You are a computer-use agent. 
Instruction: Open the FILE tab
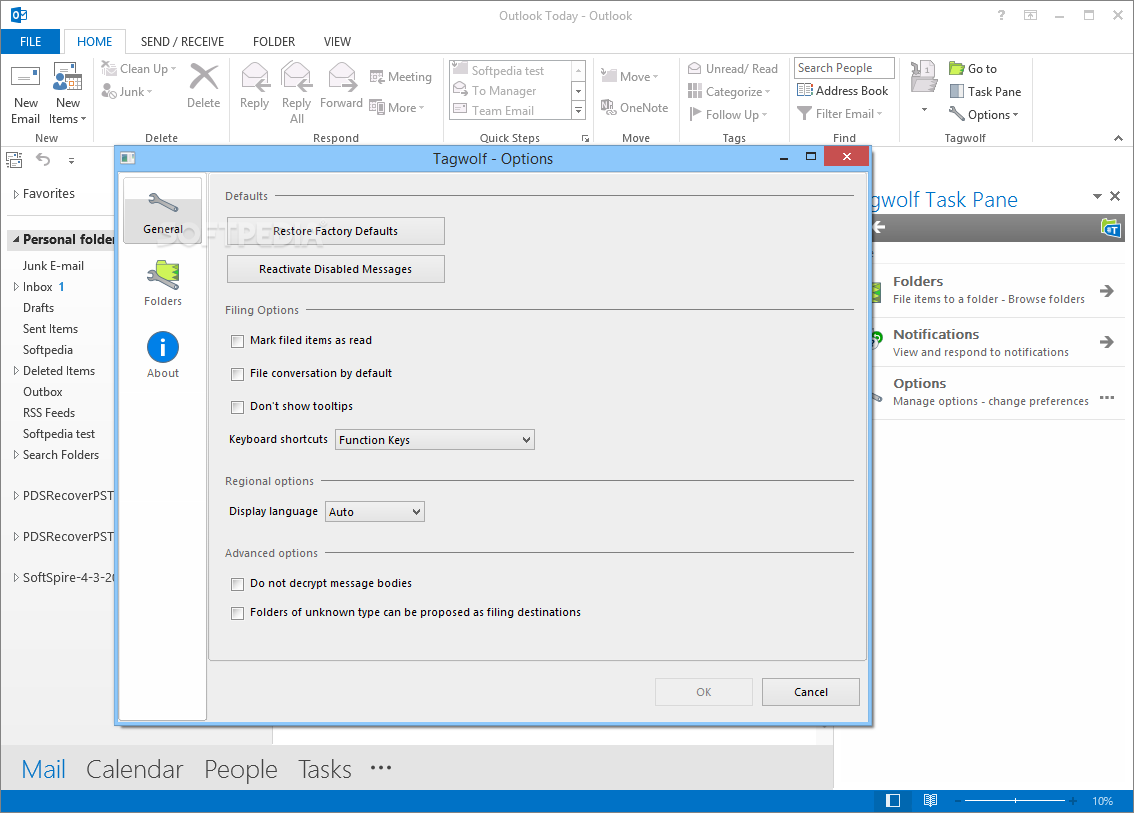[30, 42]
